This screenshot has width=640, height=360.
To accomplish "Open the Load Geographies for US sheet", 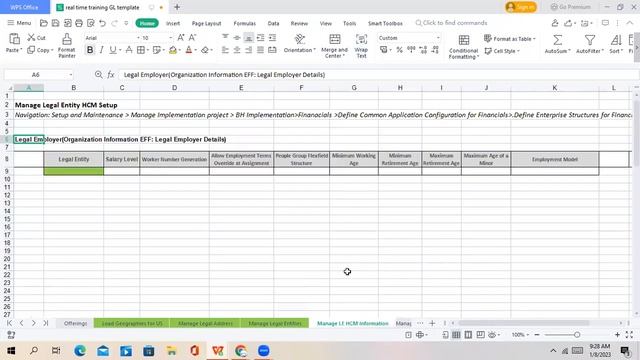I will (132, 323).
